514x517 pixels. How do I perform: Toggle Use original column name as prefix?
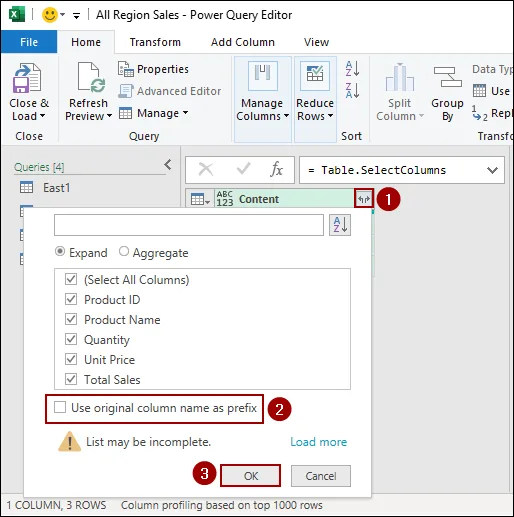[60, 407]
